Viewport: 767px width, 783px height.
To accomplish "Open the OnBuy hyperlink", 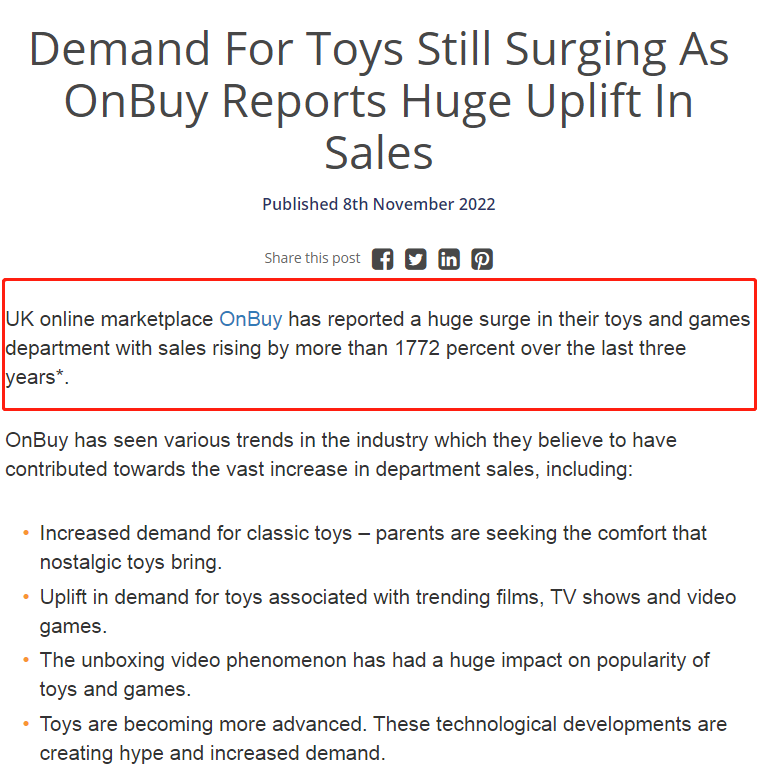I will coord(251,319).
